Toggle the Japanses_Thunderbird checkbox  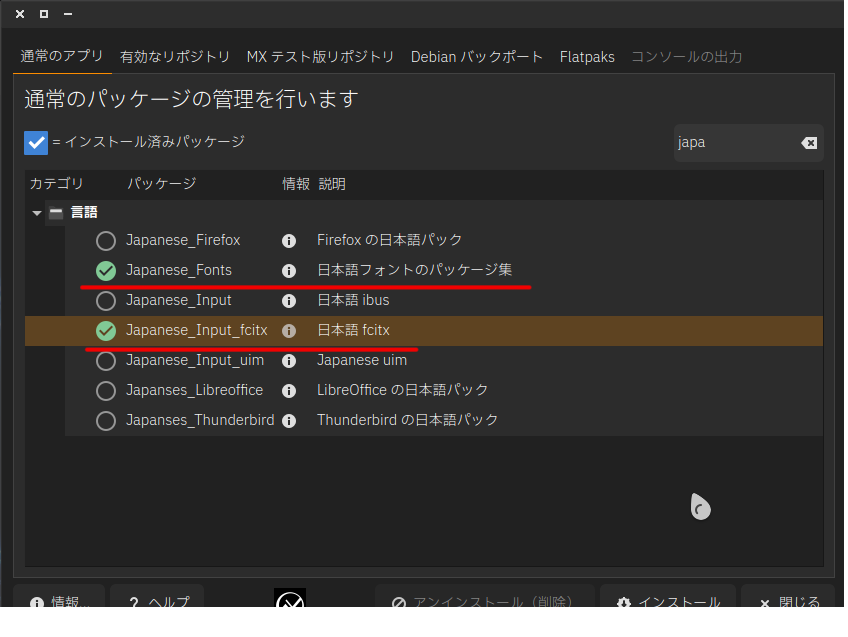coord(106,421)
